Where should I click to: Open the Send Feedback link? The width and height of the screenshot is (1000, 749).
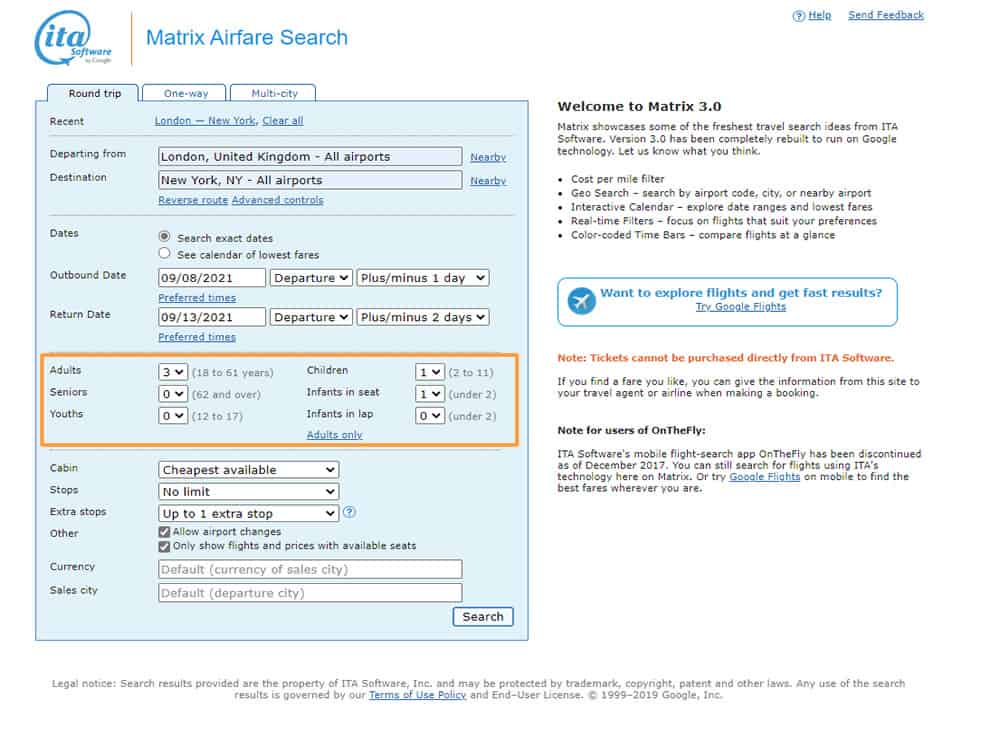[886, 15]
